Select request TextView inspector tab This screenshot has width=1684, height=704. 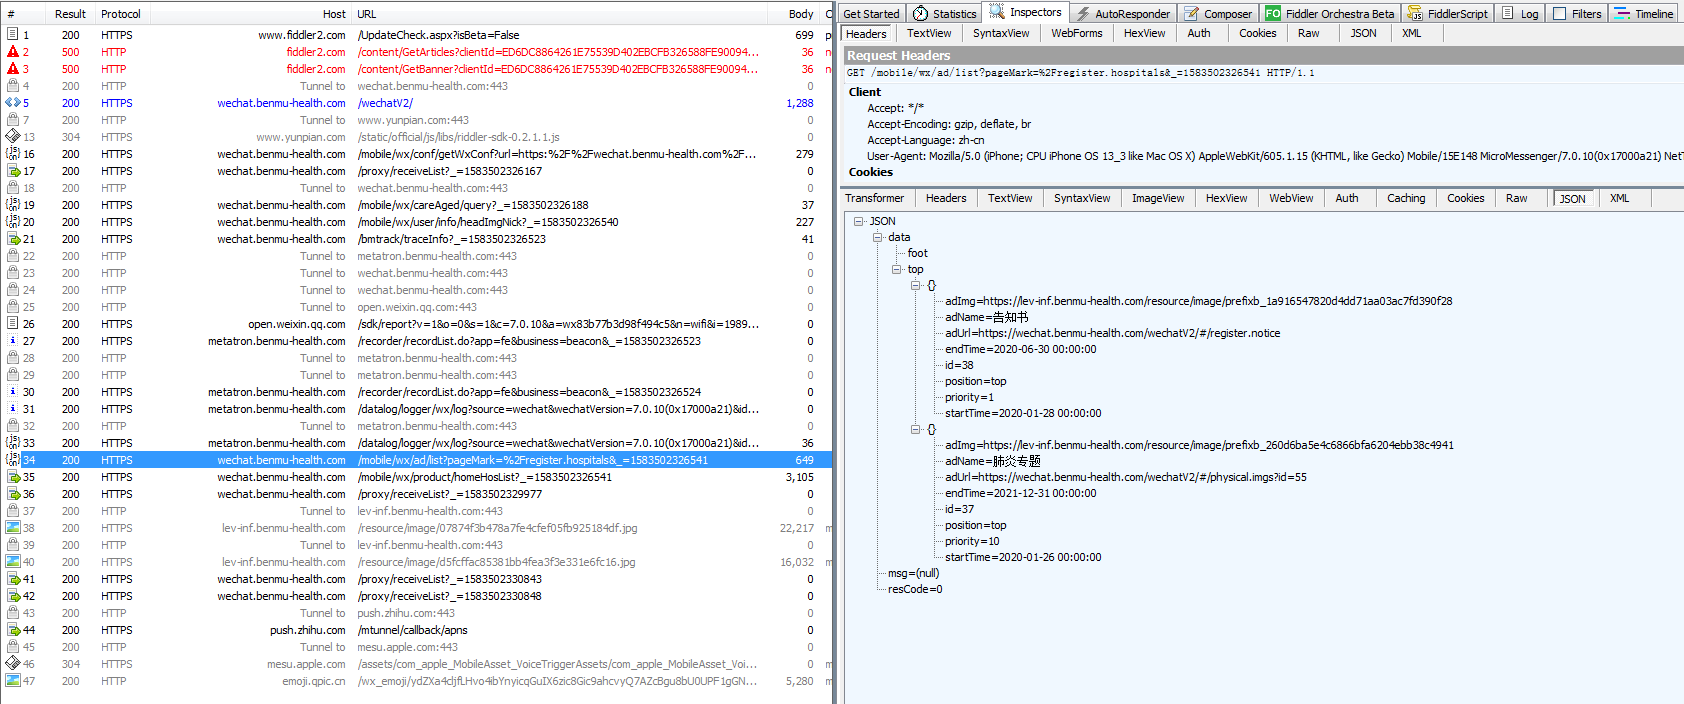pyautogui.click(x=929, y=33)
